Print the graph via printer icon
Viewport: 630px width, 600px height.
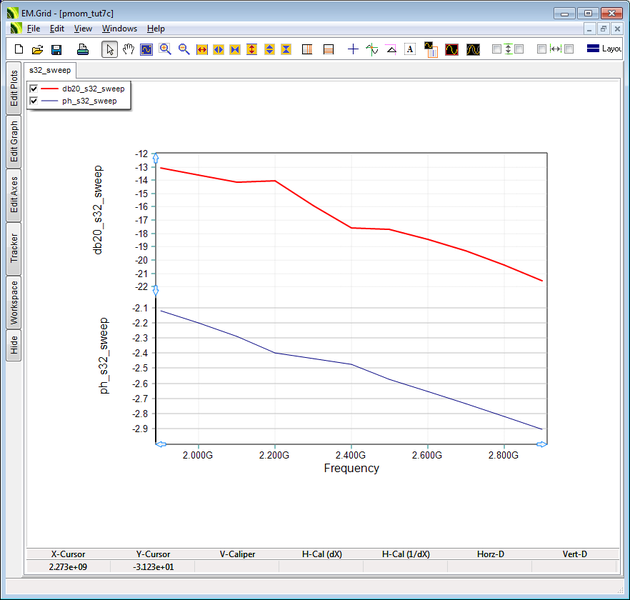tap(76, 49)
